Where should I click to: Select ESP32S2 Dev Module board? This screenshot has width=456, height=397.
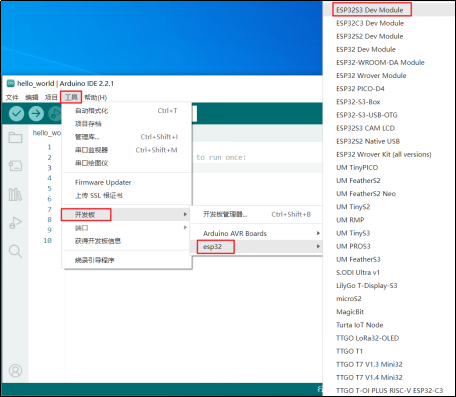pos(389,36)
